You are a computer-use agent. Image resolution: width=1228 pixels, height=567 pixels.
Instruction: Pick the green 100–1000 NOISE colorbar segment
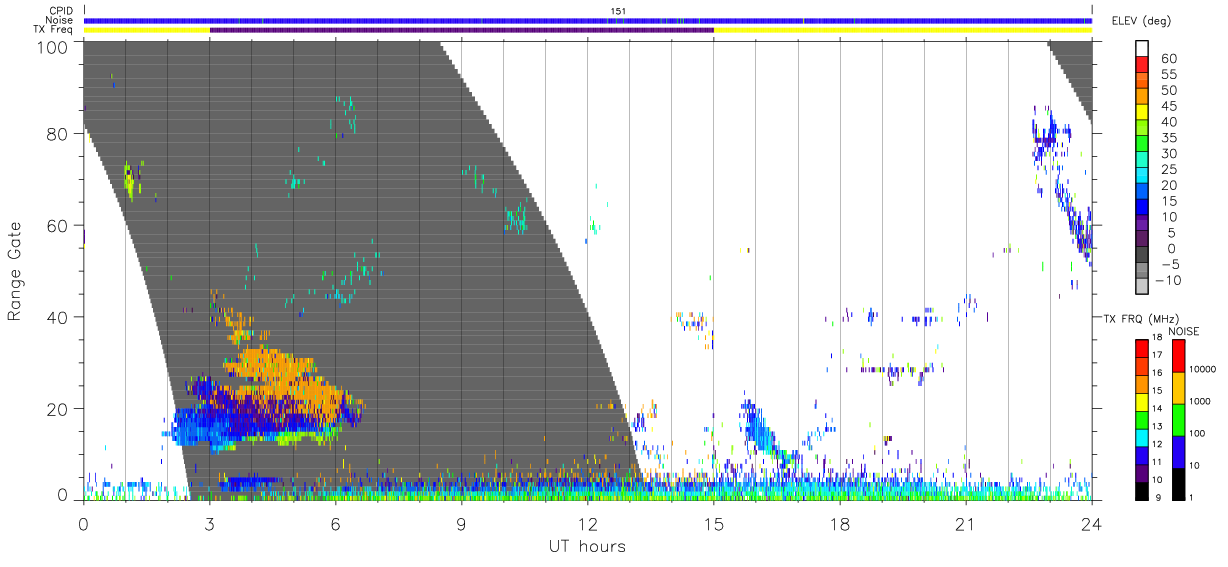pos(1179,419)
